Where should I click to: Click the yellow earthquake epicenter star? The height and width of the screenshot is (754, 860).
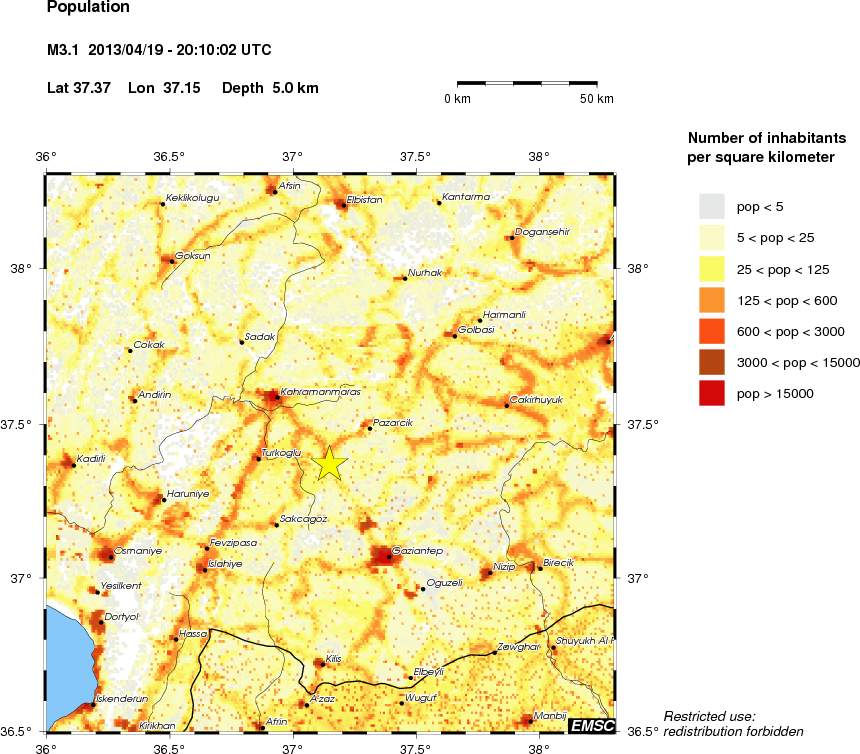pos(330,464)
